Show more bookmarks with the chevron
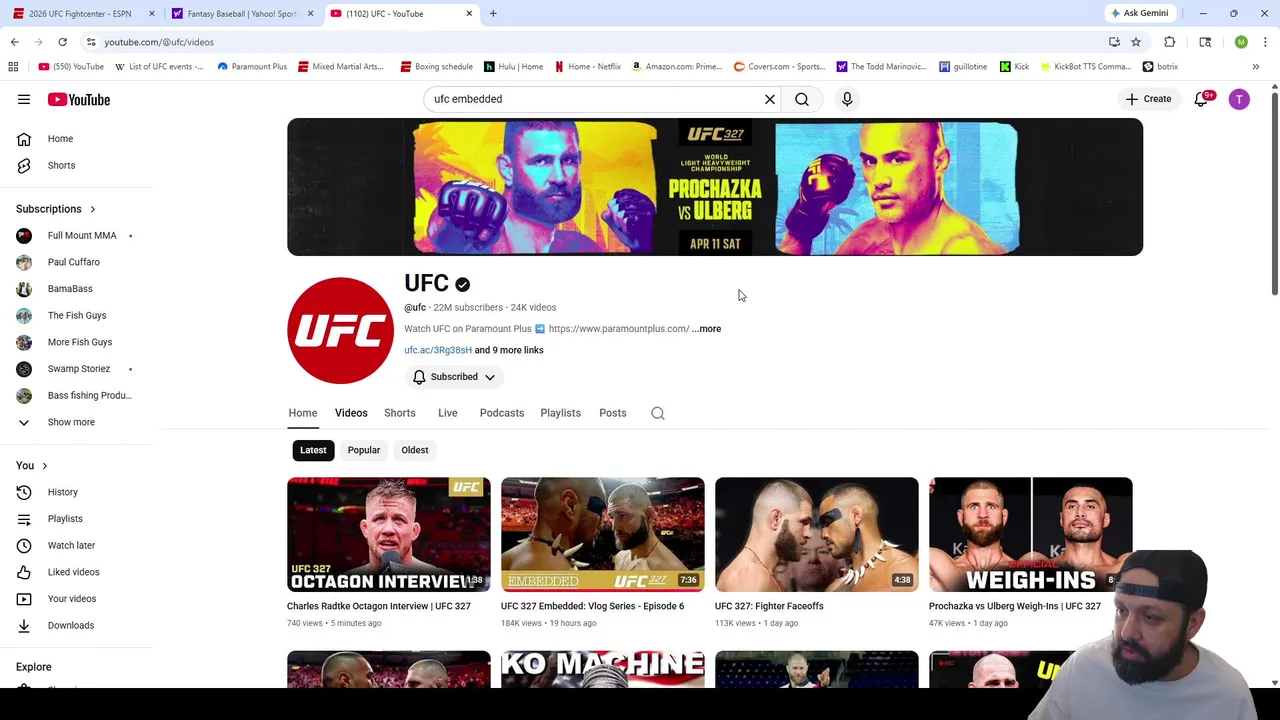The width and height of the screenshot is (1280, 720). coord(1256,67)
